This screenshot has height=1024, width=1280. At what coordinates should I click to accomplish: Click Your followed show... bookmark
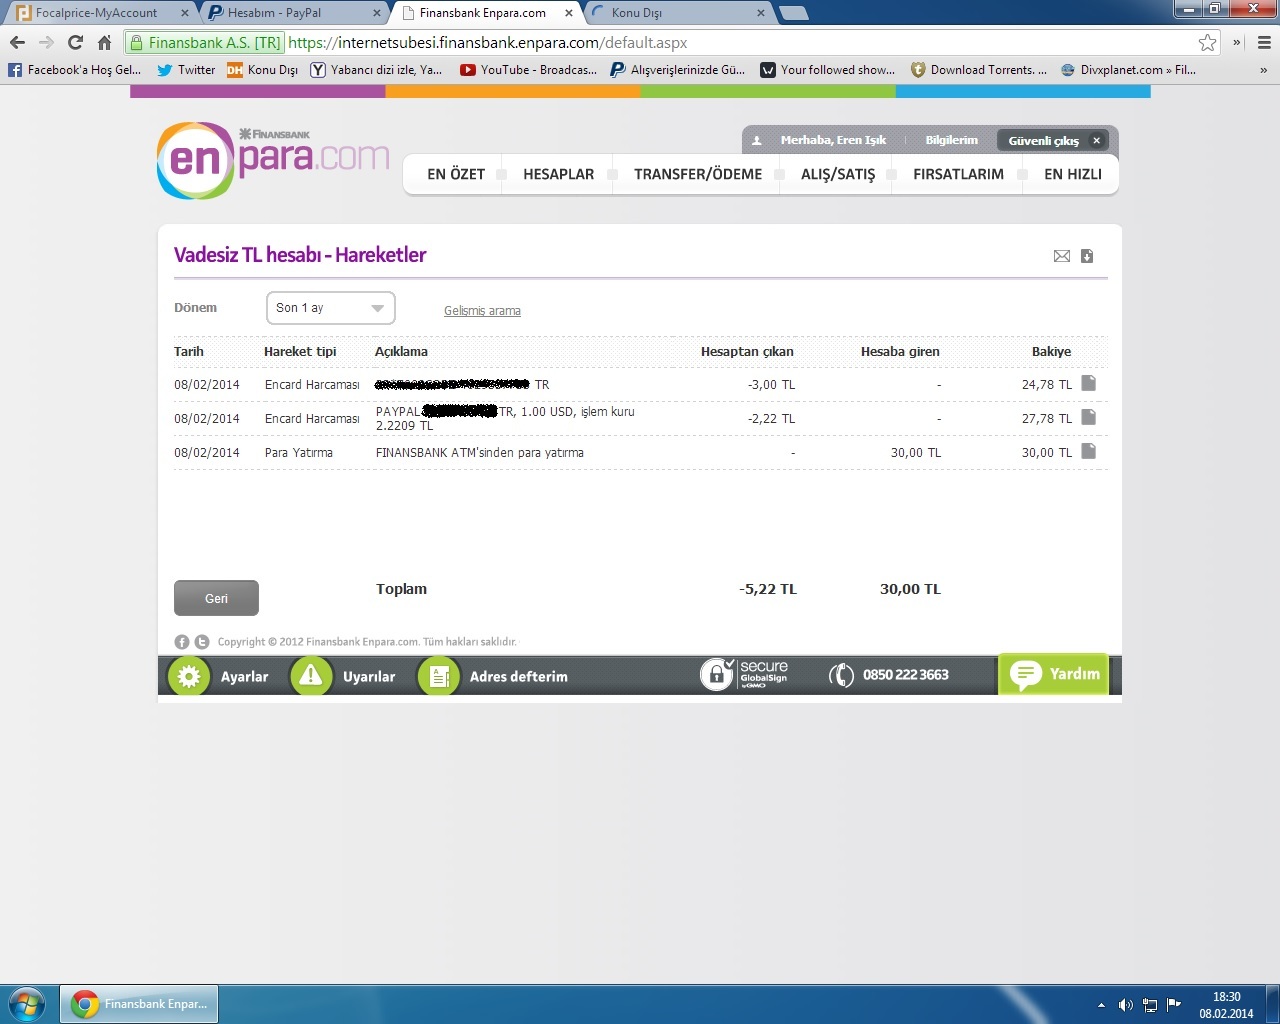tap(827, 70)
